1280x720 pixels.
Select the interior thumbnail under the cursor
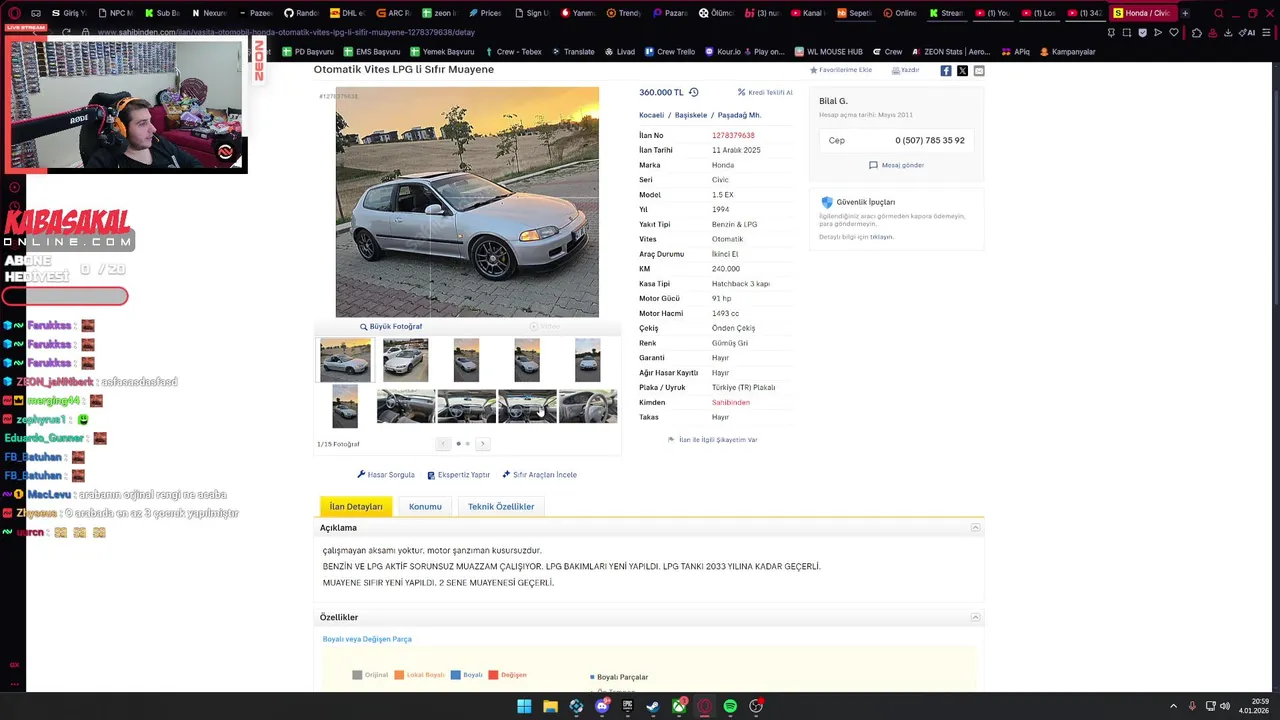tap(527, 406)
